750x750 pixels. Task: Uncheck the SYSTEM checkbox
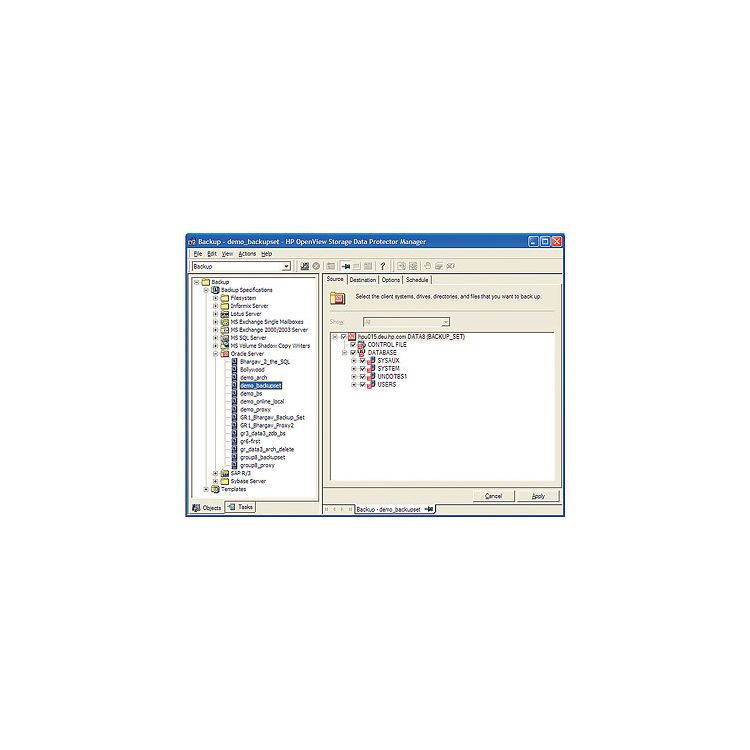tap(363, 369)
